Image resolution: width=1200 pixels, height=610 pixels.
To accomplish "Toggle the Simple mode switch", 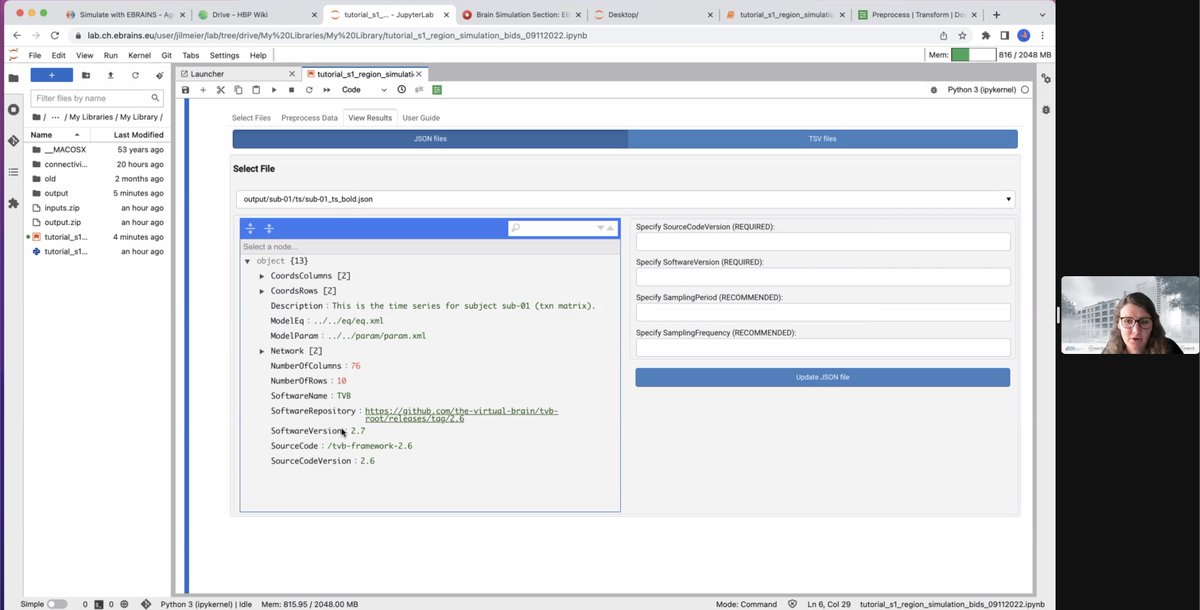I will 57,604.
